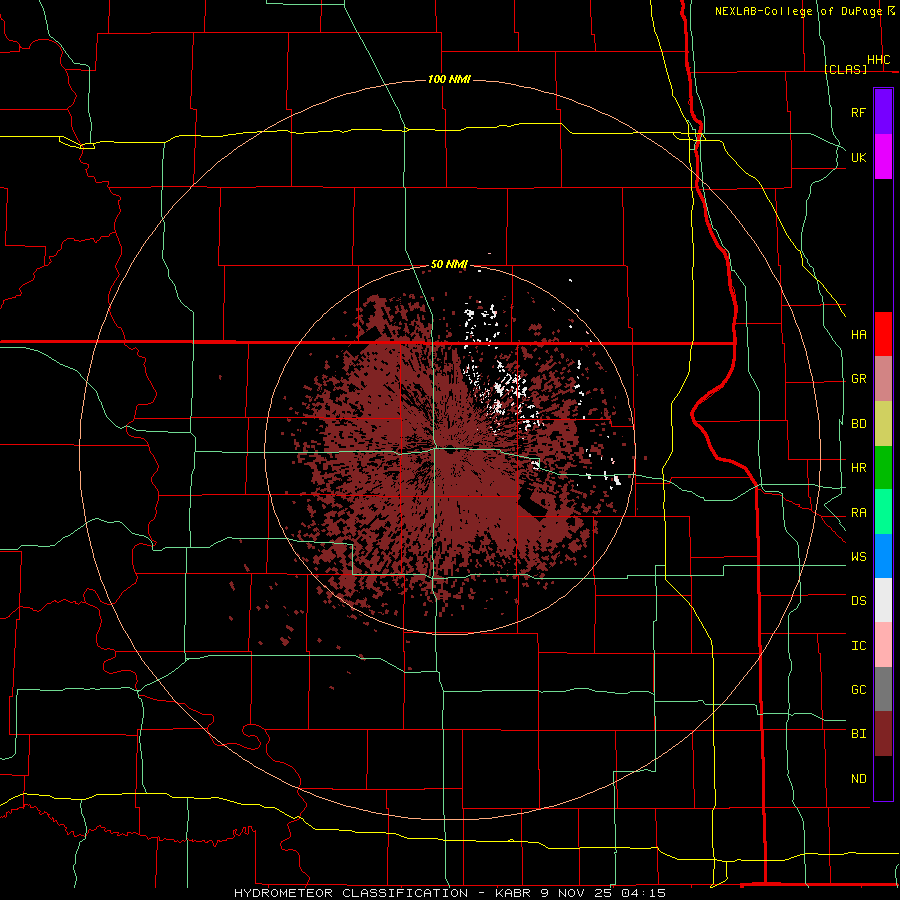This screenshot has width=900, height=900.
Task: Click the HA legend label
Action: [858, 334]
